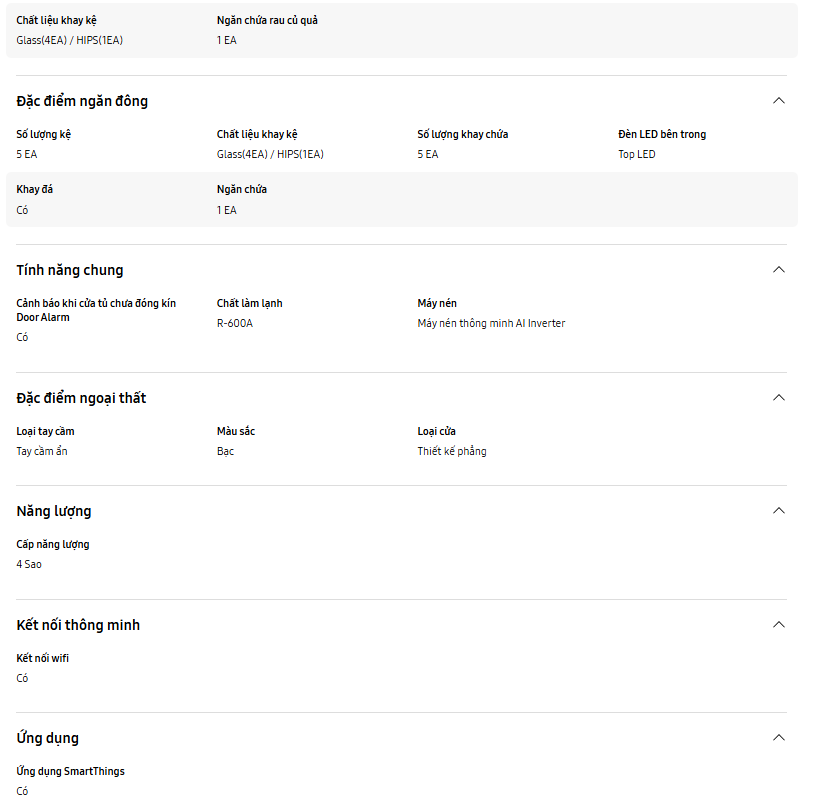
Task: Collapse the Đặc điểm ngoại thất chevron
Action: tap(778, 398)
